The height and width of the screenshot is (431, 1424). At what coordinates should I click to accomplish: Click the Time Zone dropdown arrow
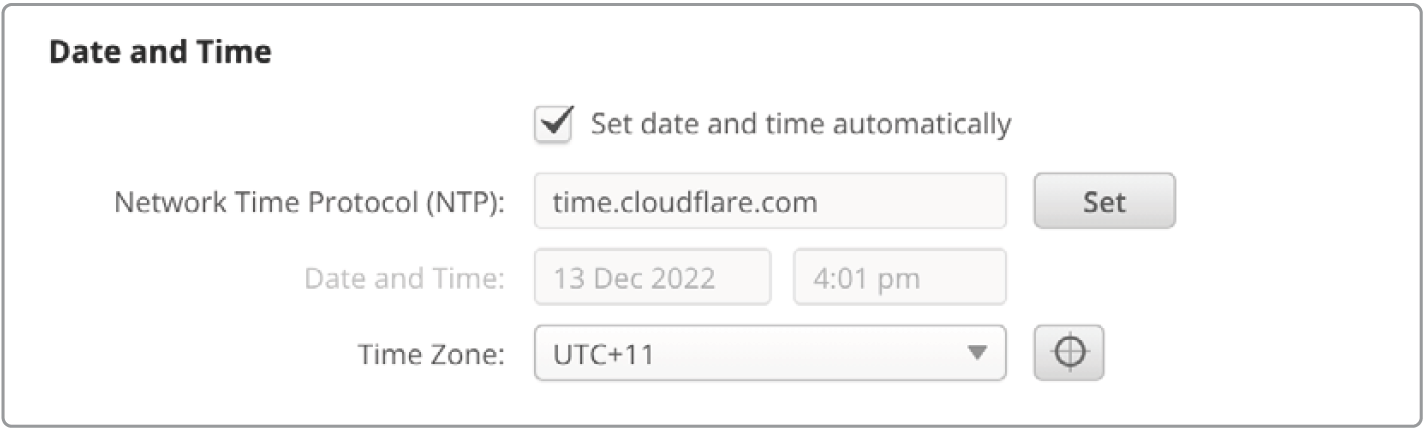[976, 353]
